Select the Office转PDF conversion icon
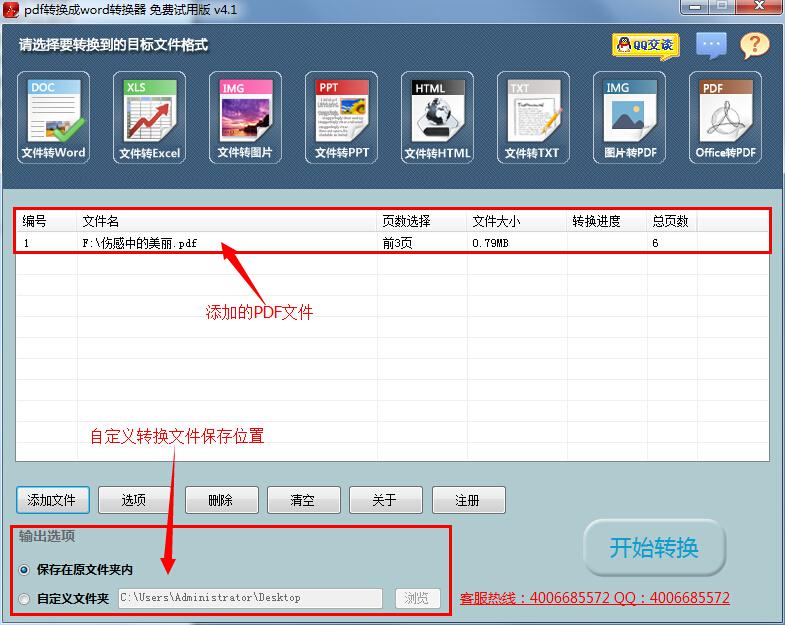The width and height of the screenshot is (785, 625). tap(725, 117)
